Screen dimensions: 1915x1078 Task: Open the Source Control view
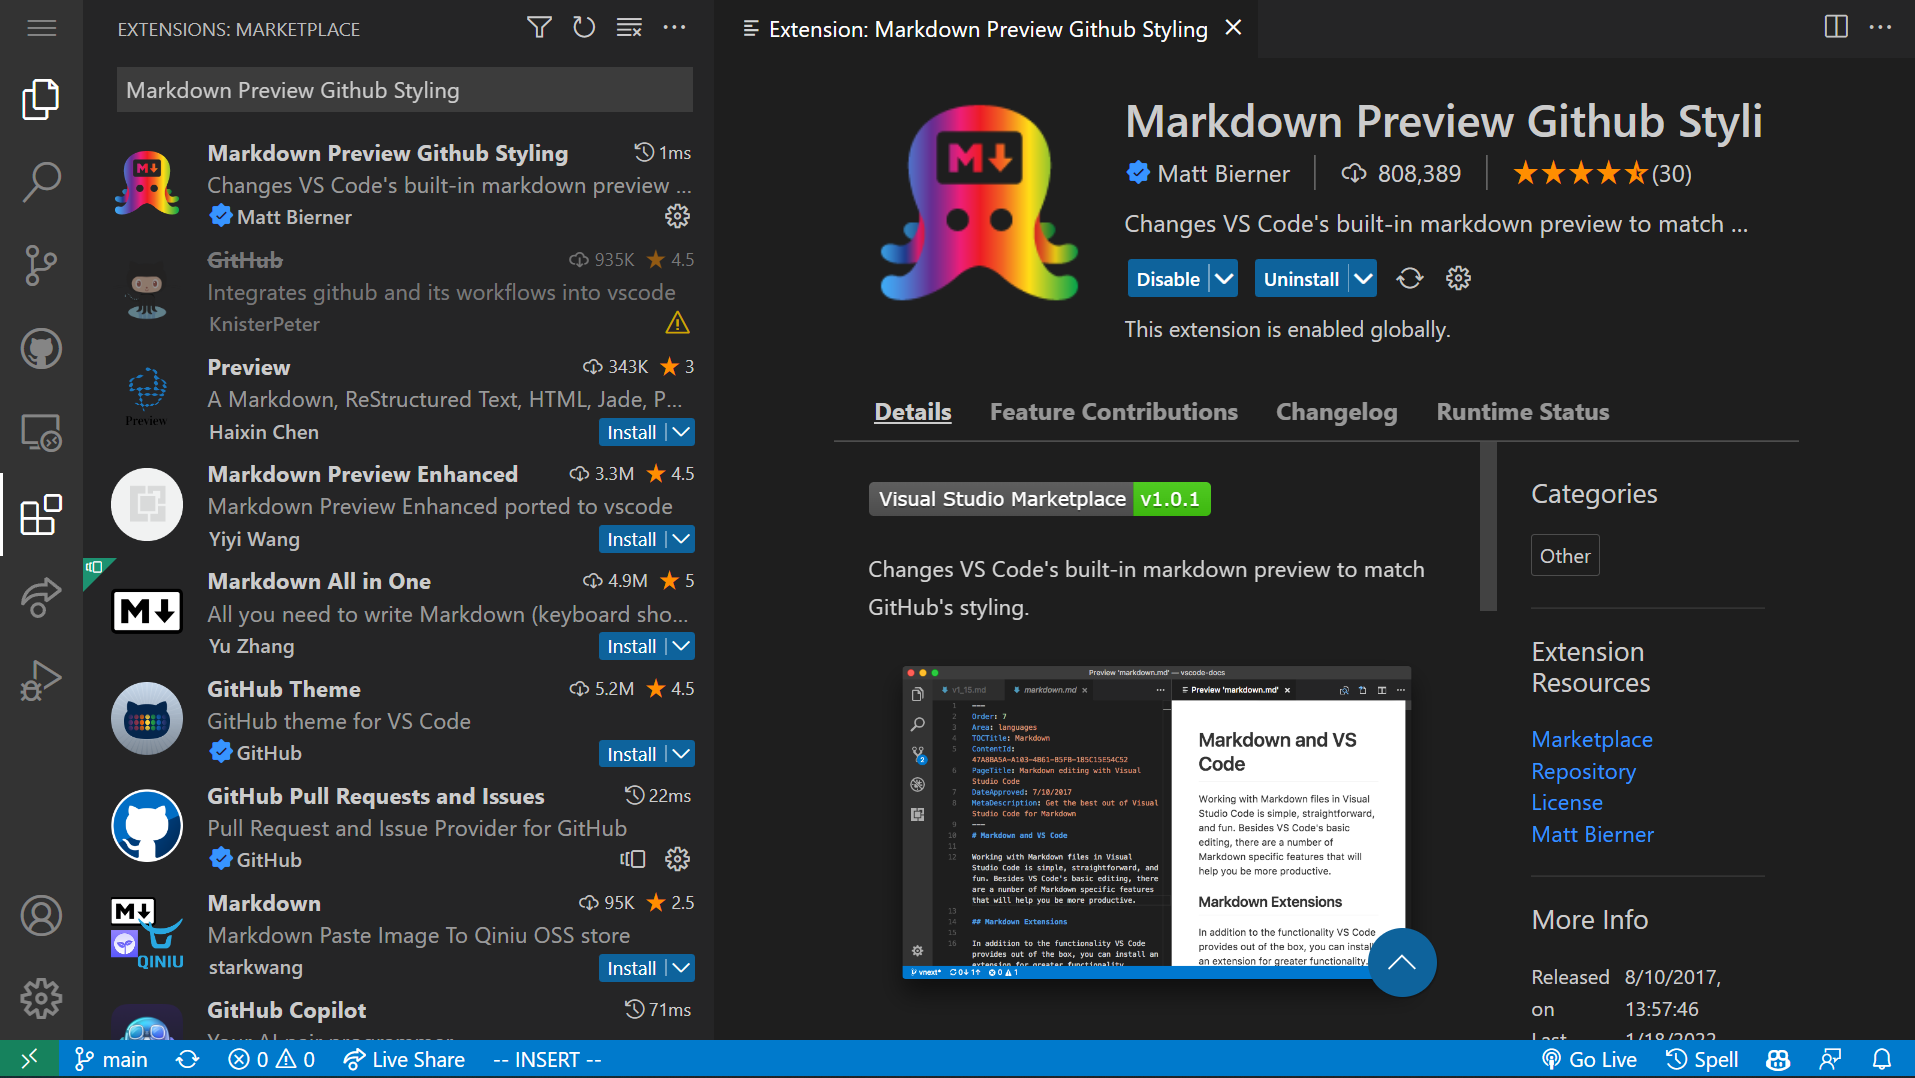41,265
